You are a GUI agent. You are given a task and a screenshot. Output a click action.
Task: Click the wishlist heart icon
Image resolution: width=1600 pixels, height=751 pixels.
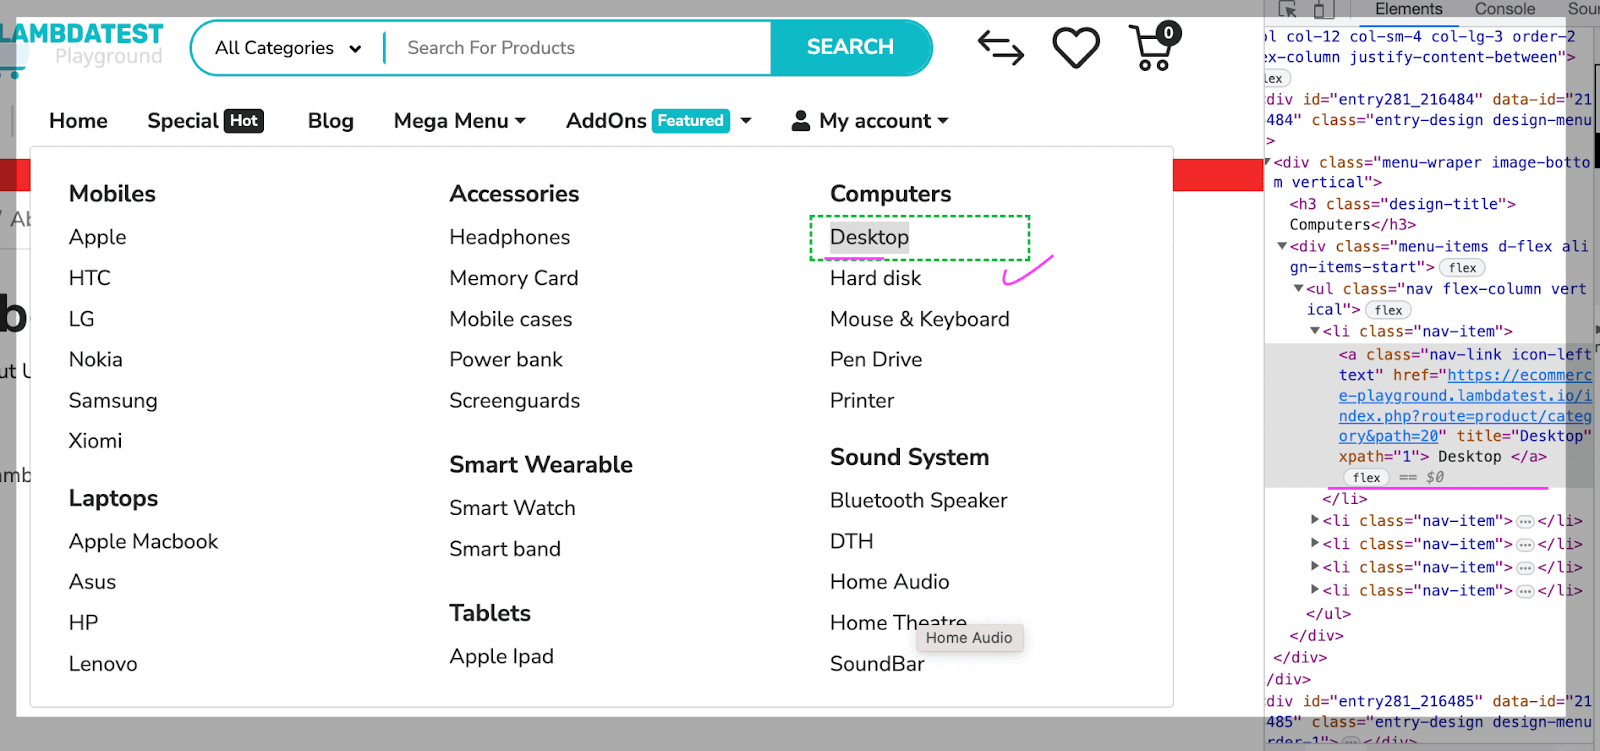click(x=1076, y=48)
